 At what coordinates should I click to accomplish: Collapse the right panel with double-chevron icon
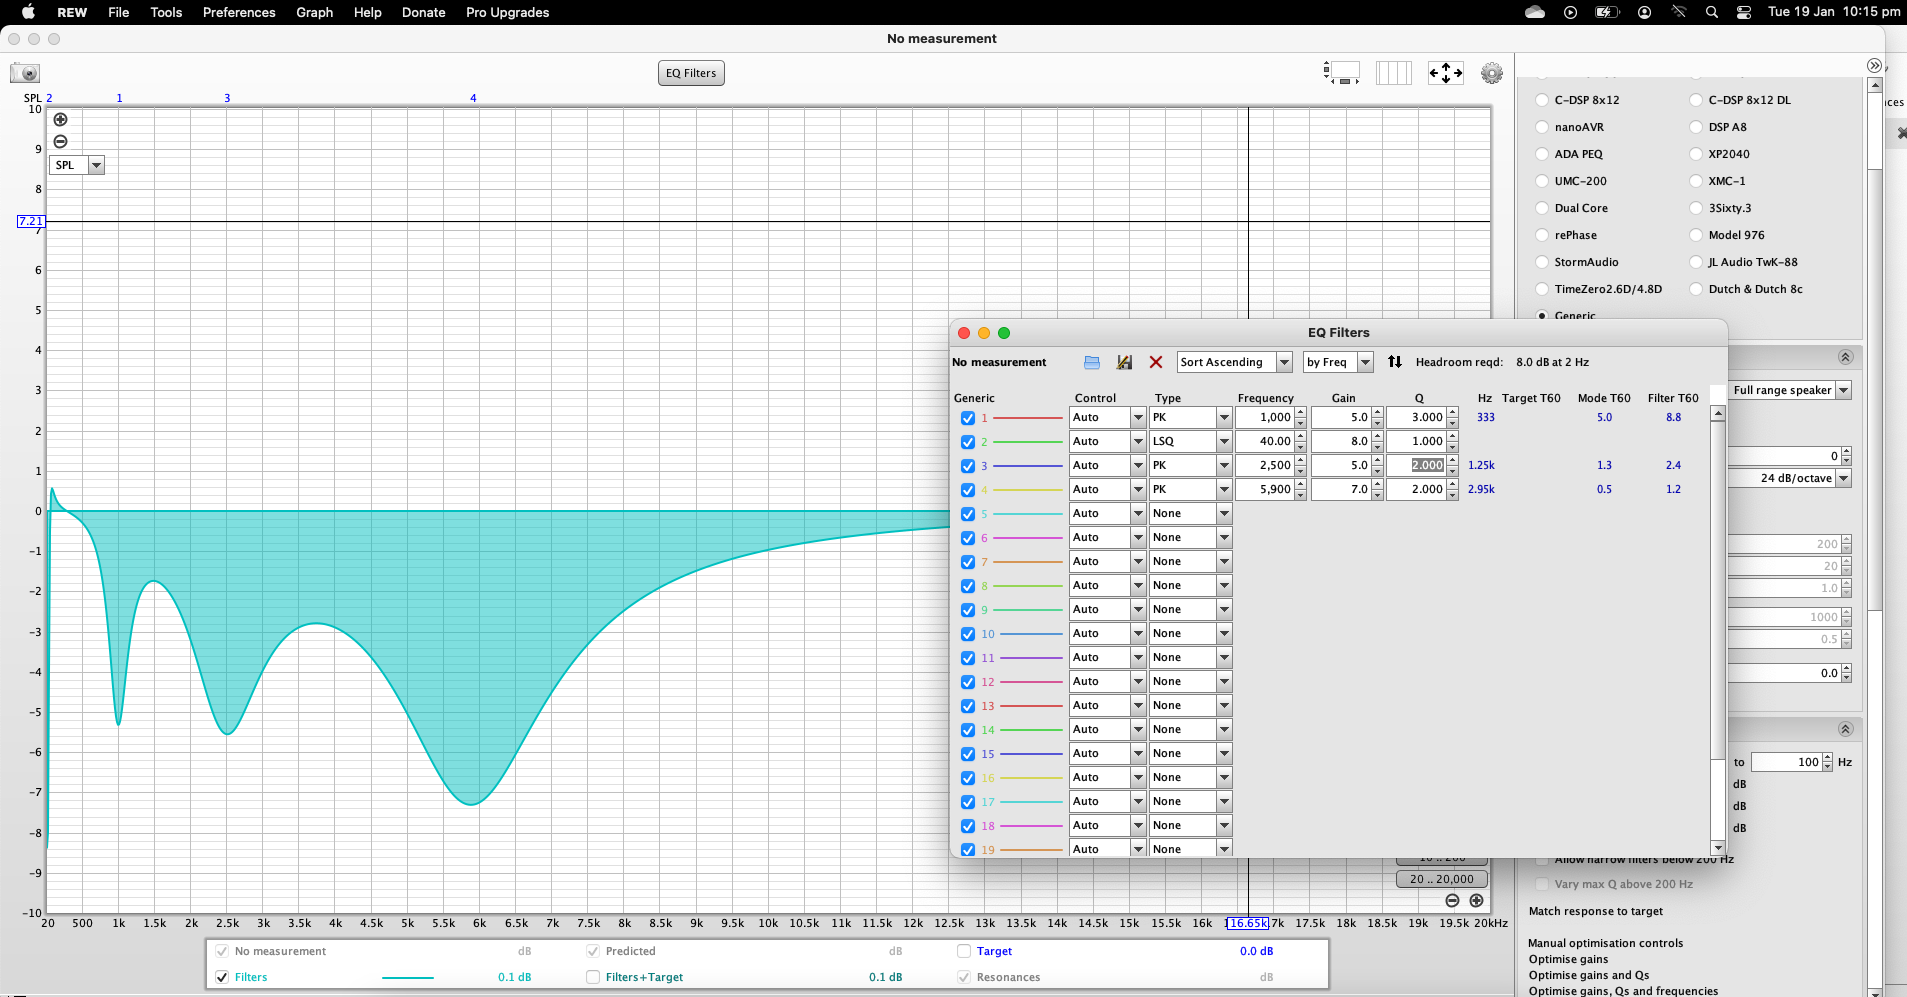(x=1874, y=65)
